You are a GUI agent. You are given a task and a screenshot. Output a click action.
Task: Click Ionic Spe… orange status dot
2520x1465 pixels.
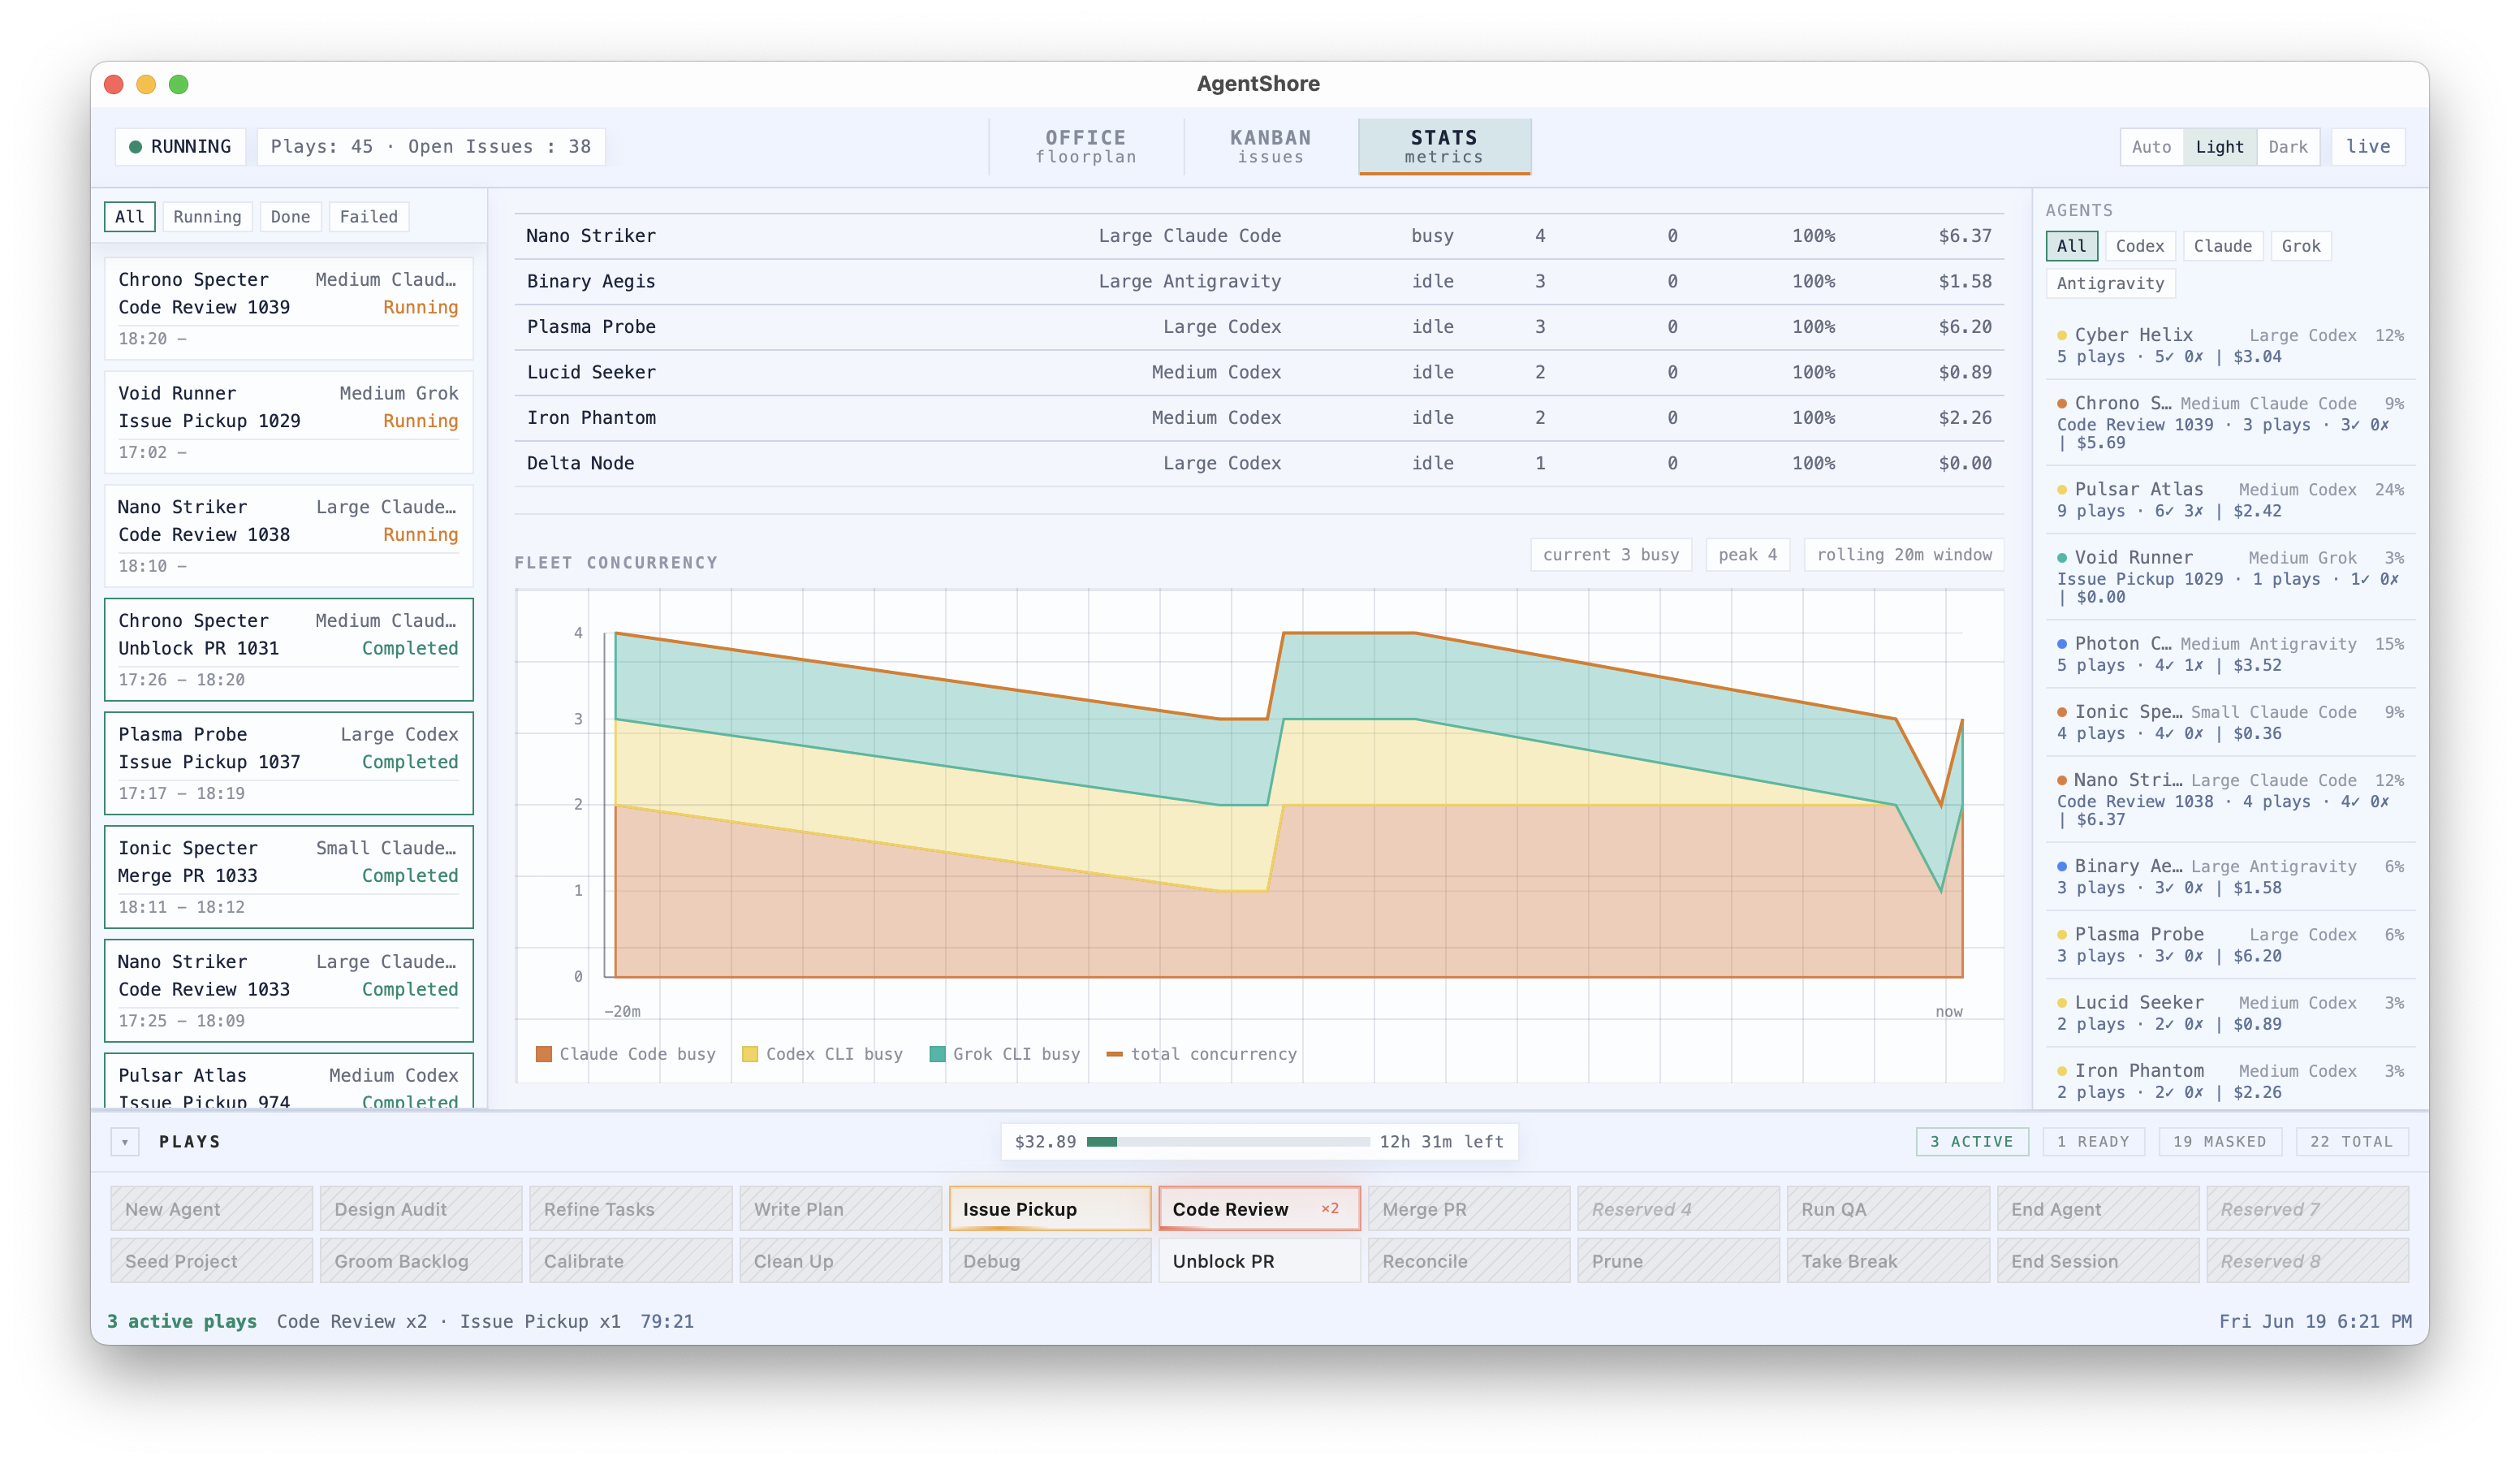[x=2062, y=712]
